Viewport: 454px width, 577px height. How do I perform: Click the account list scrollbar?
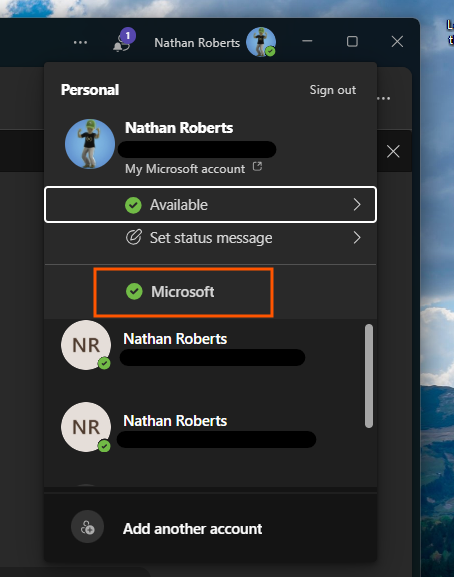coord(369,376)
